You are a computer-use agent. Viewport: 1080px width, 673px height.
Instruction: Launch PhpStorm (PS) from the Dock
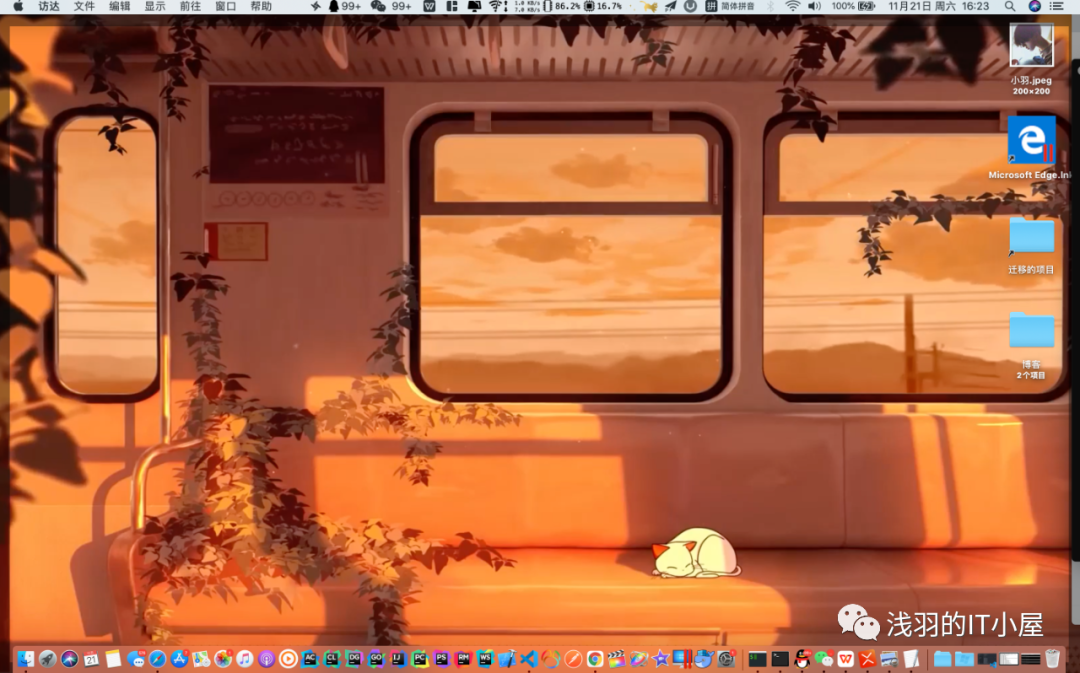click(442, 658)
